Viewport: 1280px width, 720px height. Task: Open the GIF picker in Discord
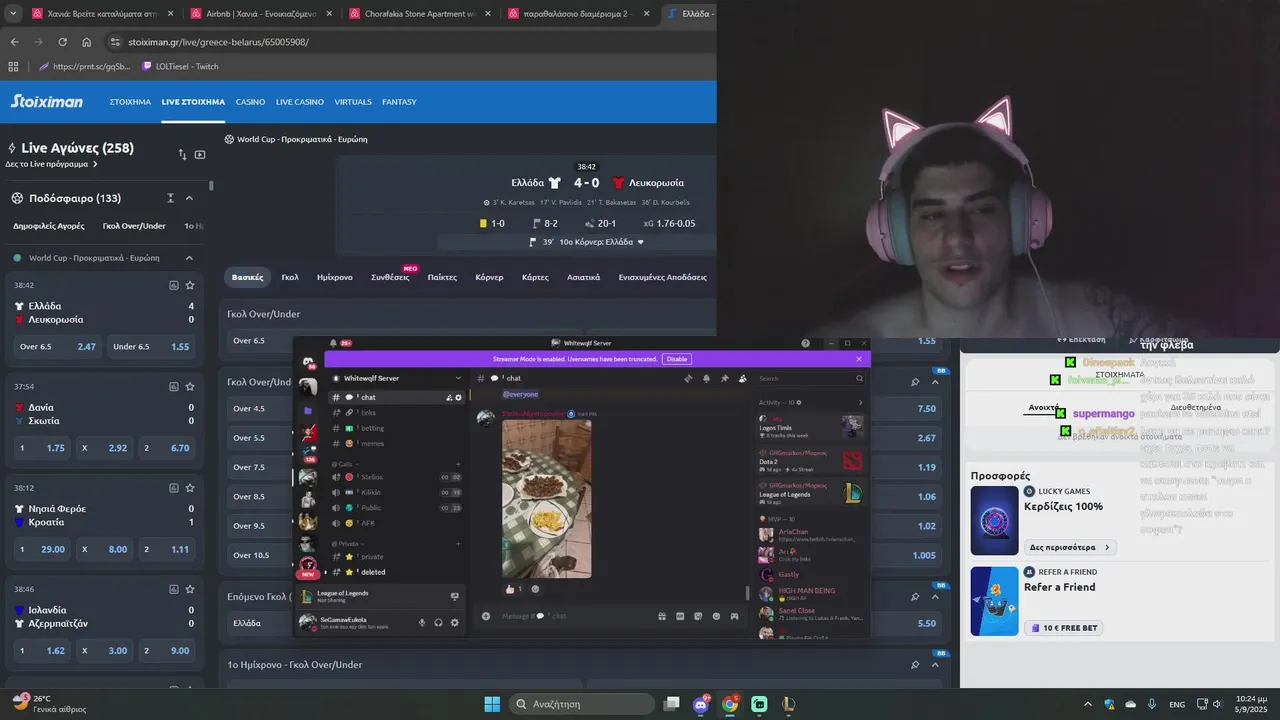[680, 616]
